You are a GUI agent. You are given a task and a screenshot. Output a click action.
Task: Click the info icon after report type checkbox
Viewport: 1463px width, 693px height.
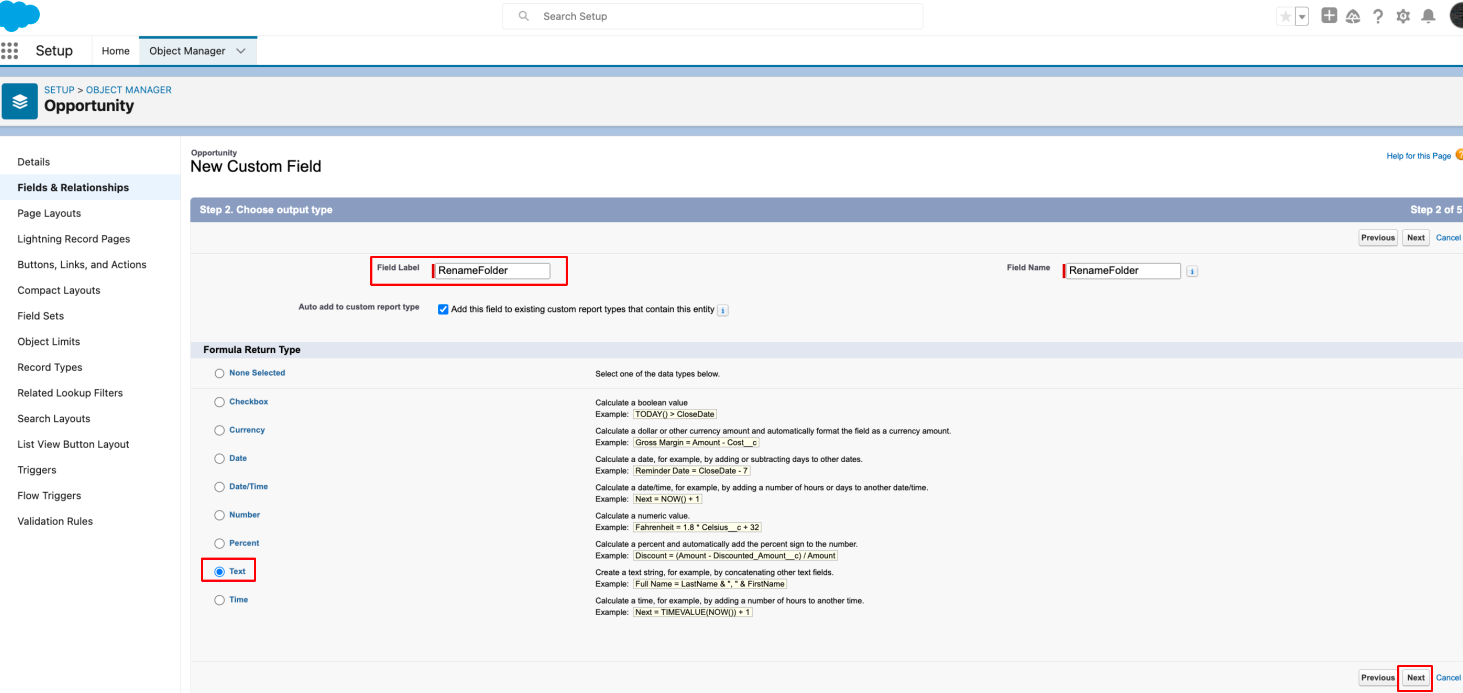point(723,310)
